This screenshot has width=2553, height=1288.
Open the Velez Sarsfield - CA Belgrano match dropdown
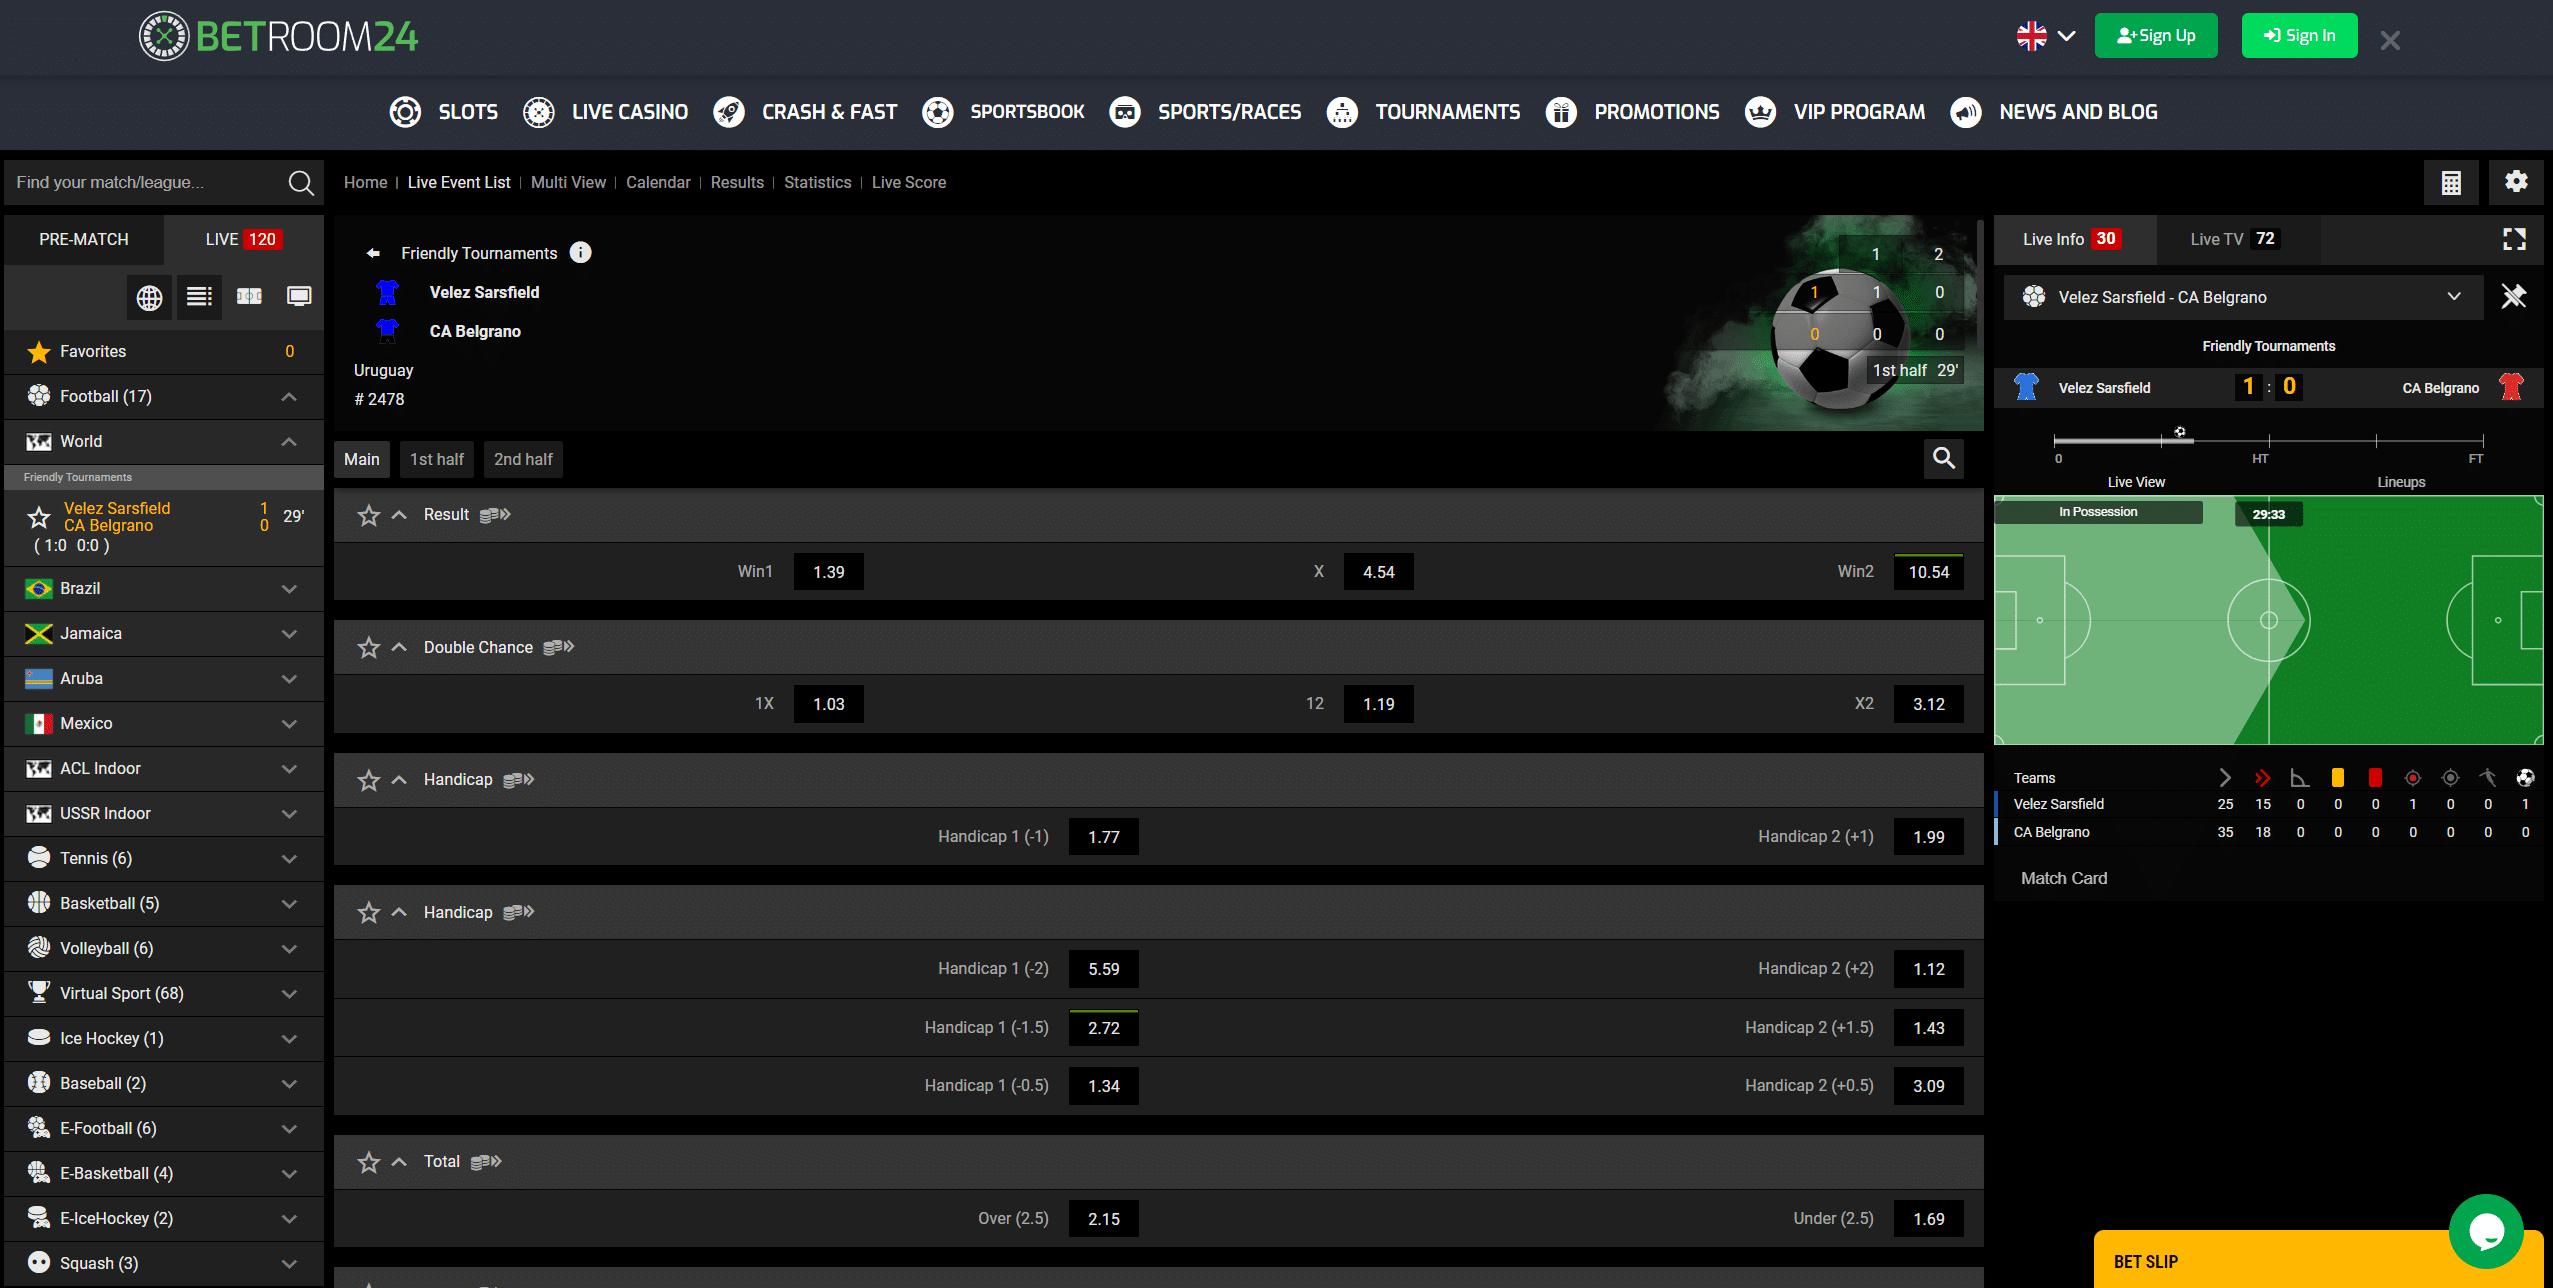2454,297
